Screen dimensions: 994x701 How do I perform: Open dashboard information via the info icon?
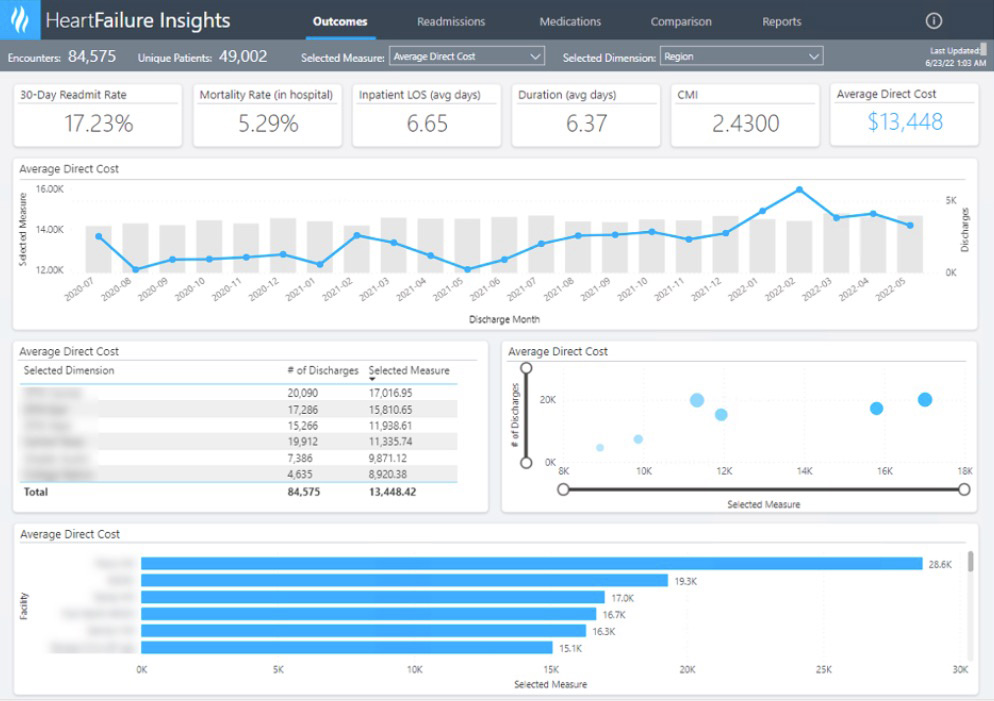[934, 19]
